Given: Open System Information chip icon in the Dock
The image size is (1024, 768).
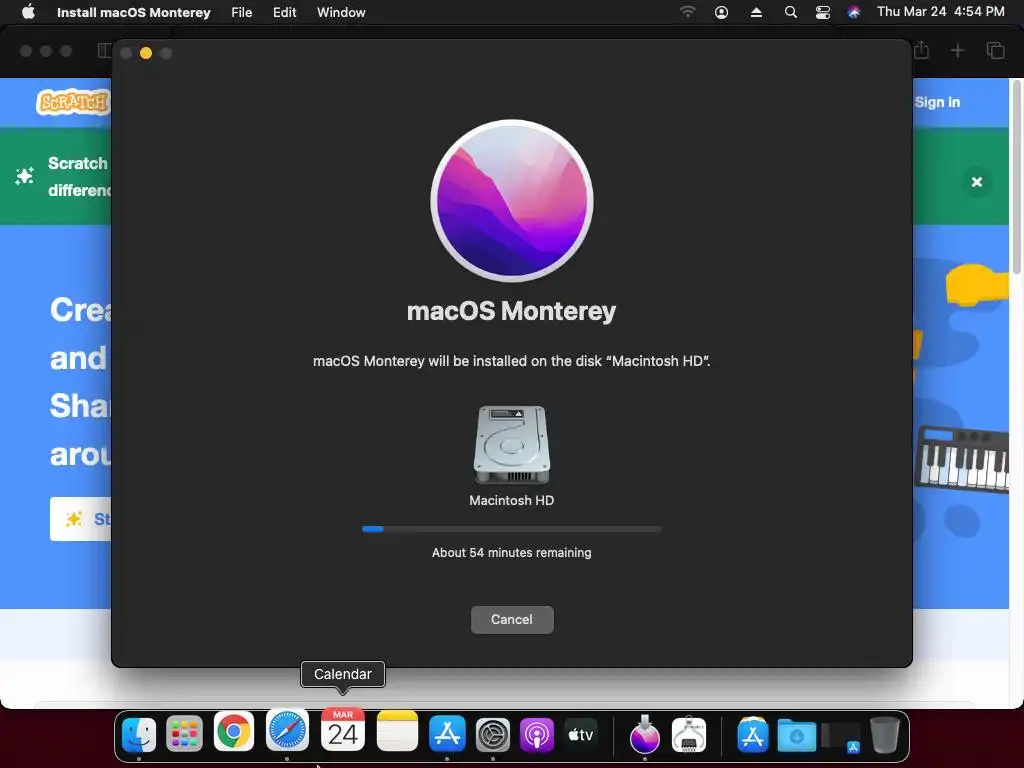Looking at the screenshot, I should coord(689,735).
